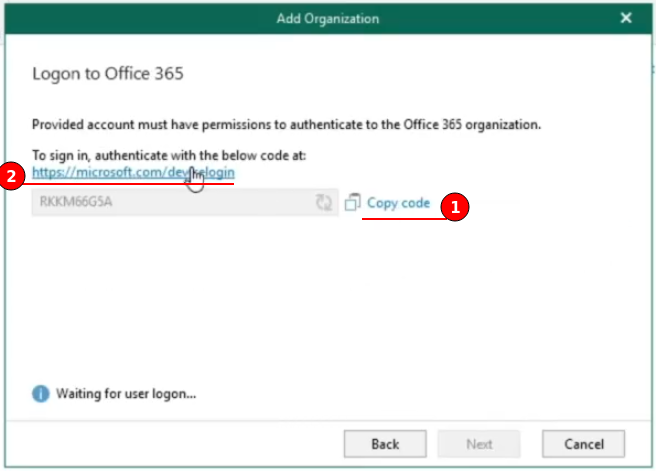This screenshot has width=656, height=471.
Task: Click the Back button
Action: 385,444
